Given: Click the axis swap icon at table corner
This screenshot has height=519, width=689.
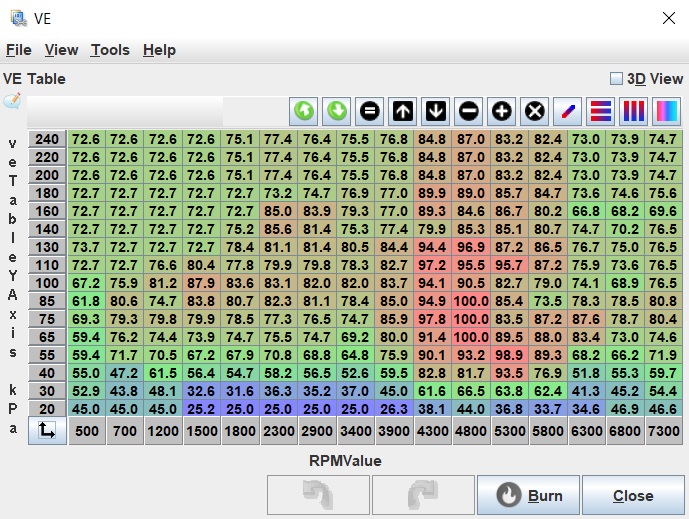Looking at the screenshot, I should pos(47,431).
